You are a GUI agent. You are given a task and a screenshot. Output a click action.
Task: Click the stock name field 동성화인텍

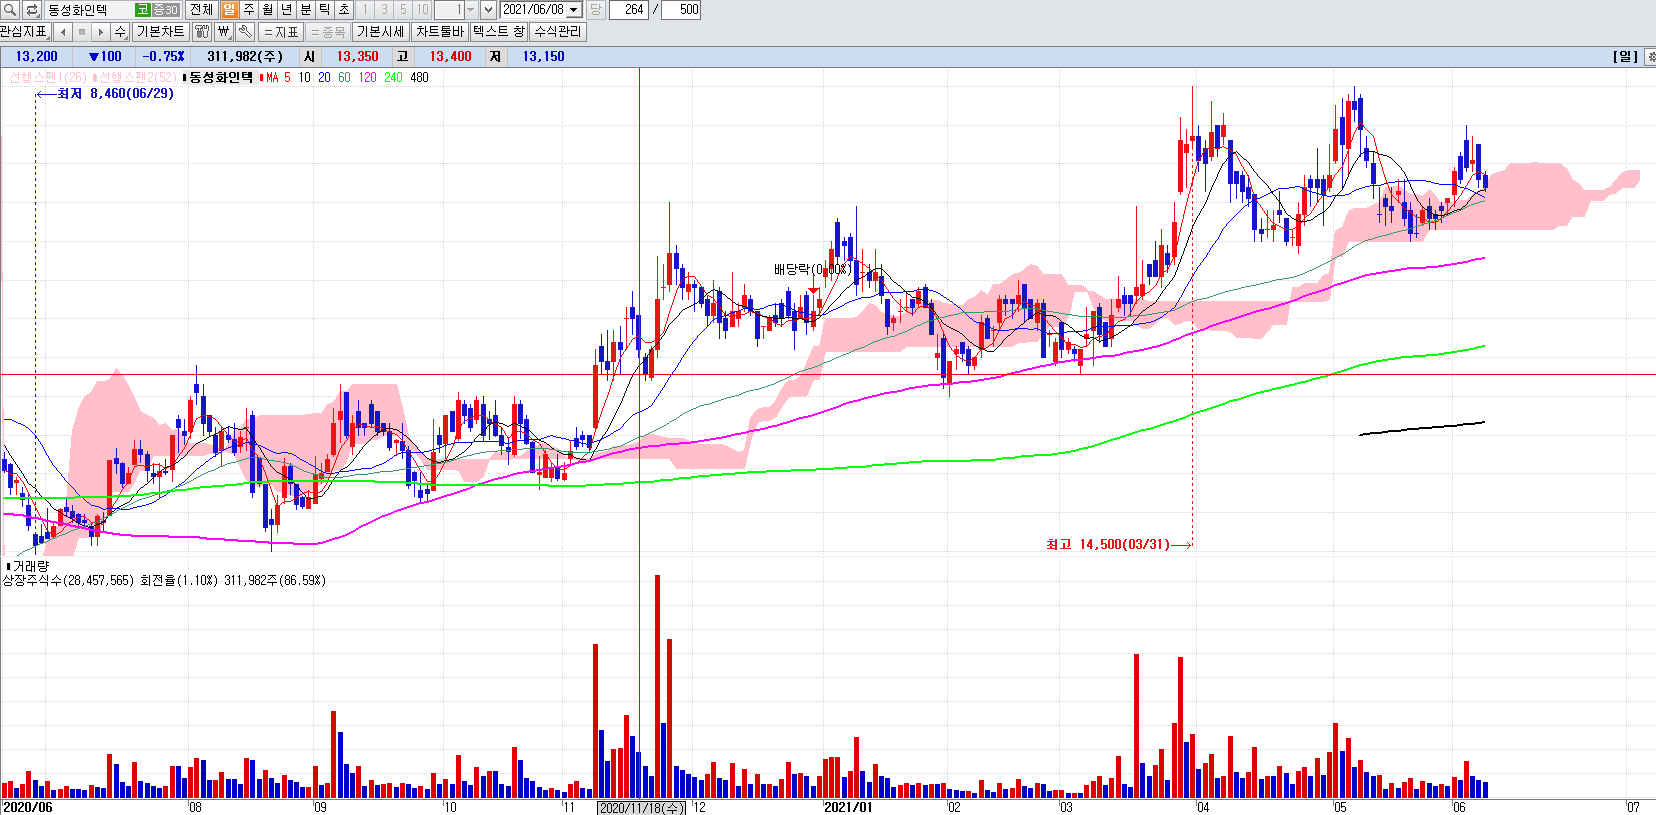88,10
